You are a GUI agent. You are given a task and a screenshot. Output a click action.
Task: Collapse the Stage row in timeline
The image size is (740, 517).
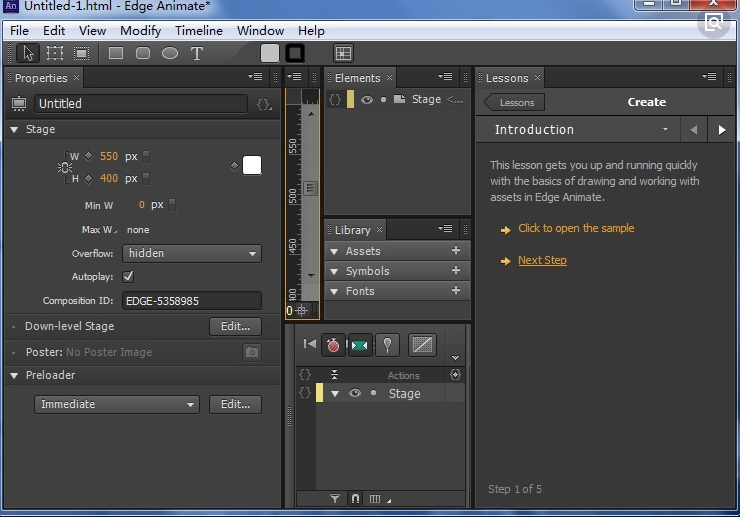click(x=335, y=394)
